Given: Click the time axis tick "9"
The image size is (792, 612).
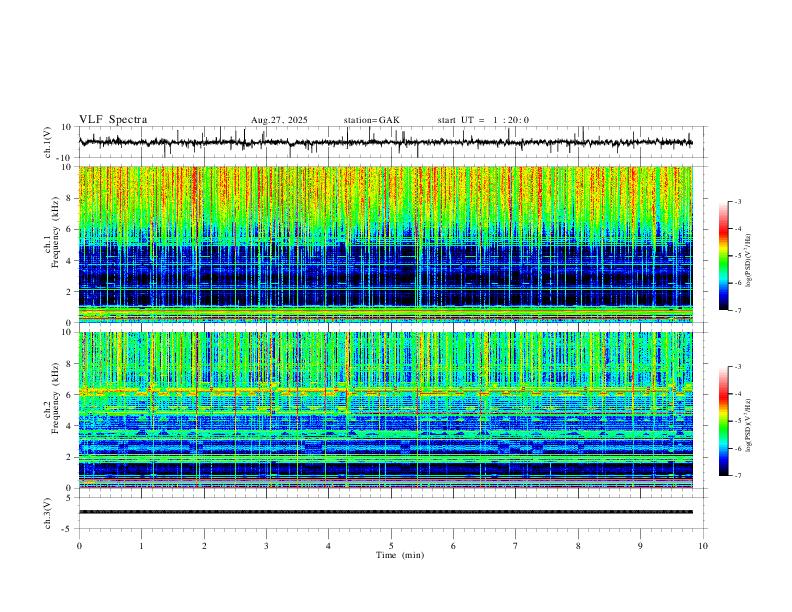Looking at the screenshot, I should [640, 546].
